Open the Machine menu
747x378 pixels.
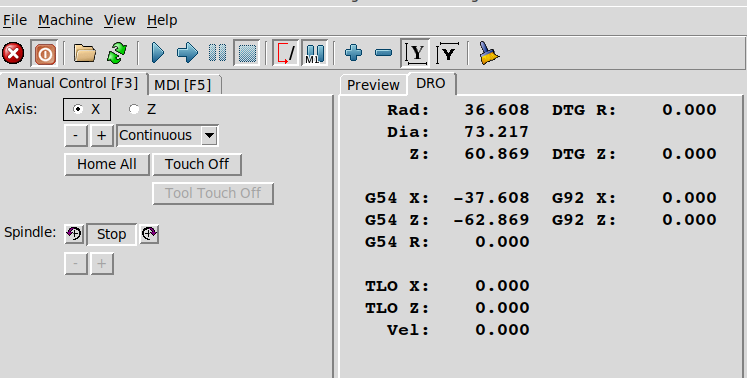click(65, 20)
